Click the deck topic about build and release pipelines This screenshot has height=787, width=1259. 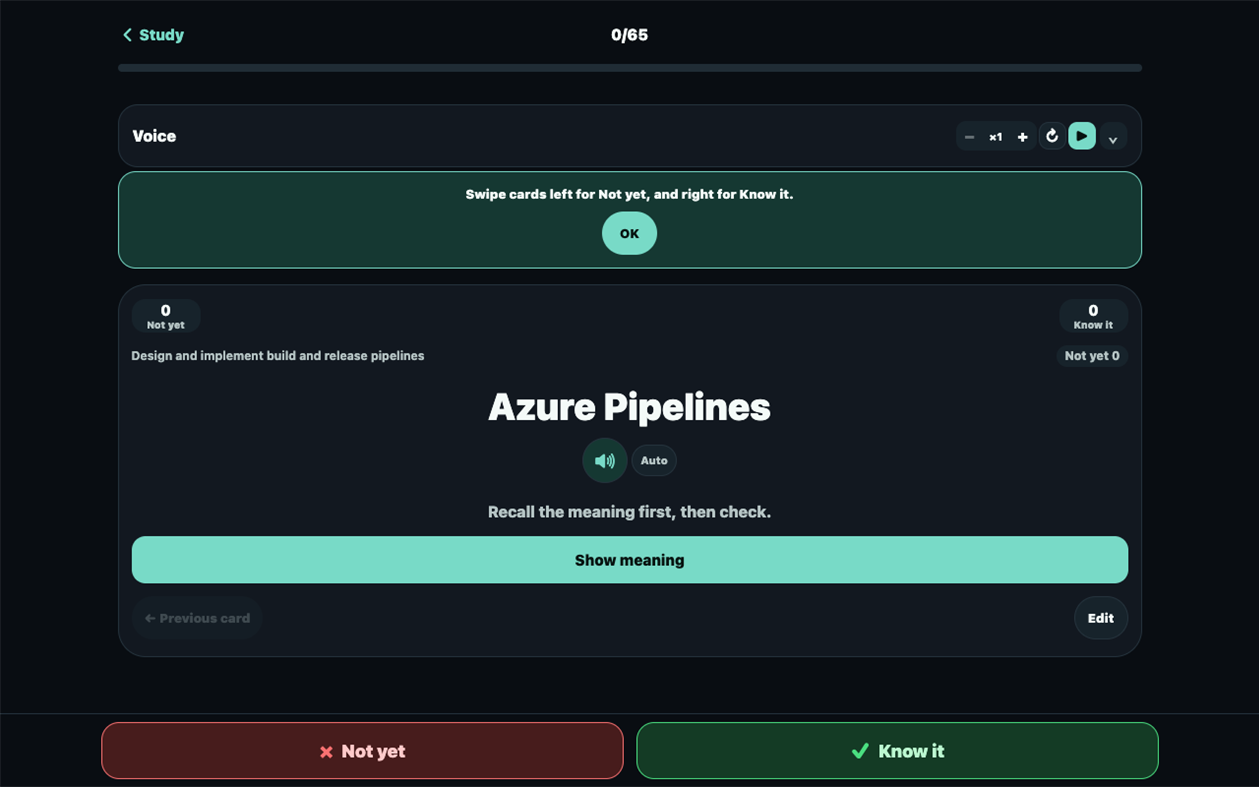278,356
